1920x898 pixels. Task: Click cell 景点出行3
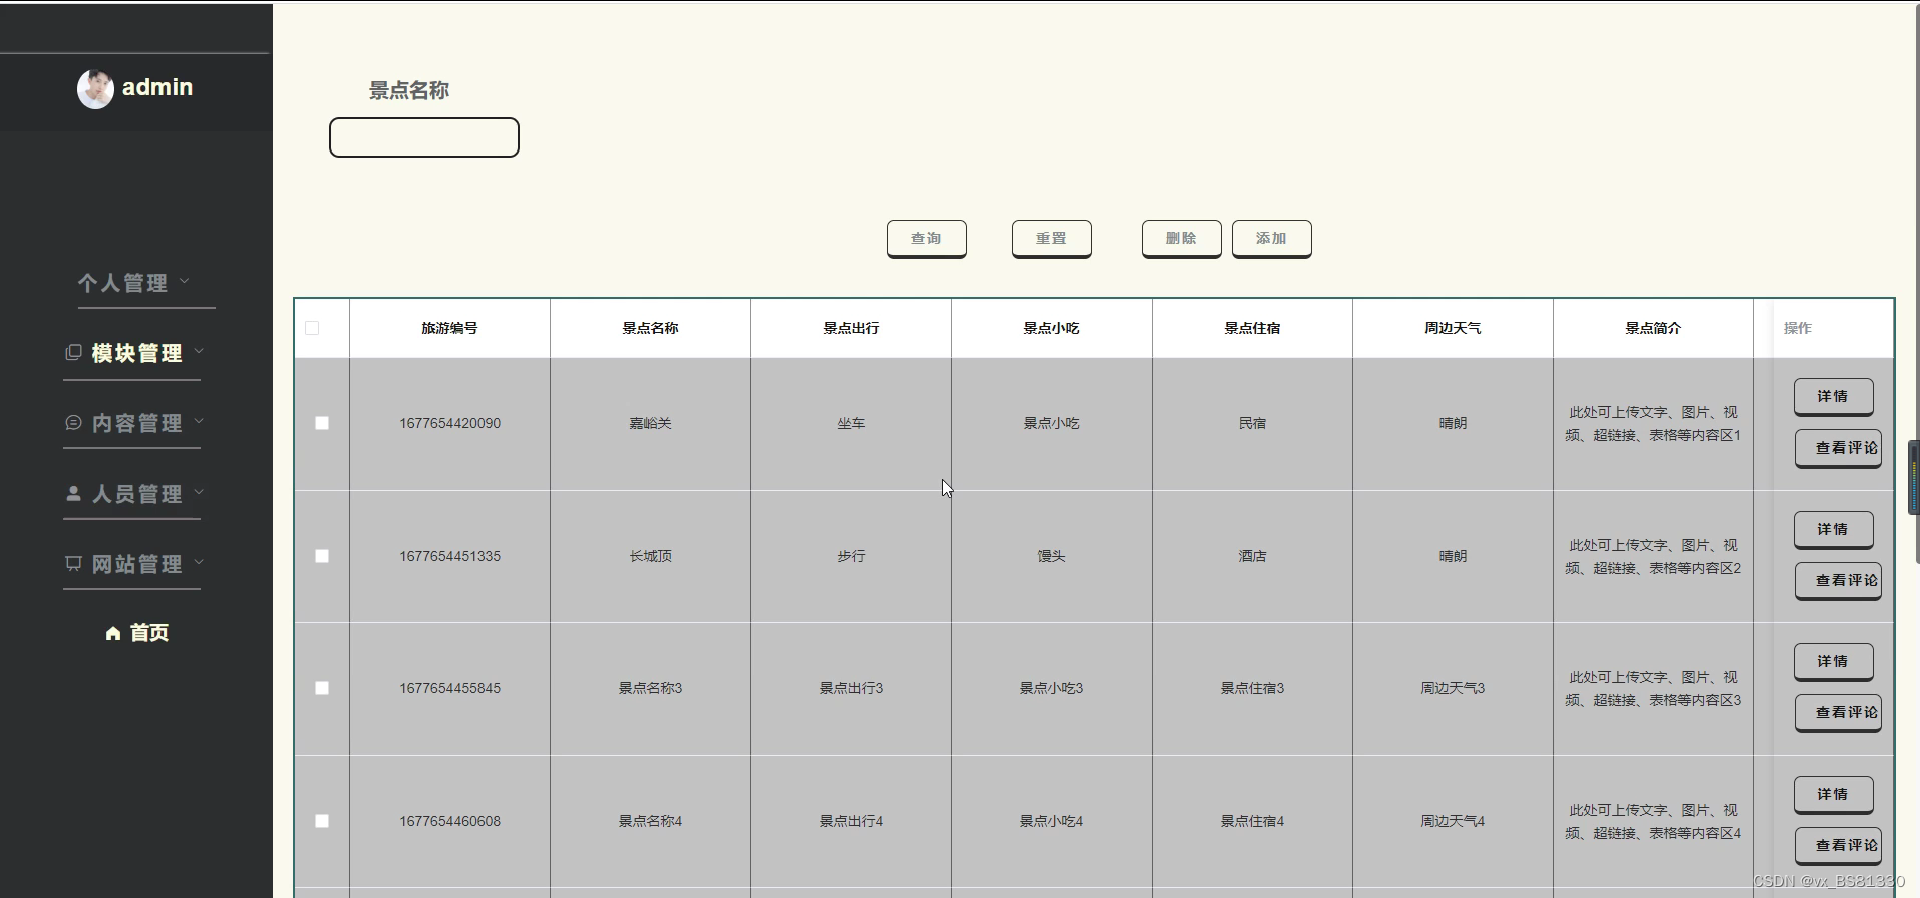tap(851, 688)
